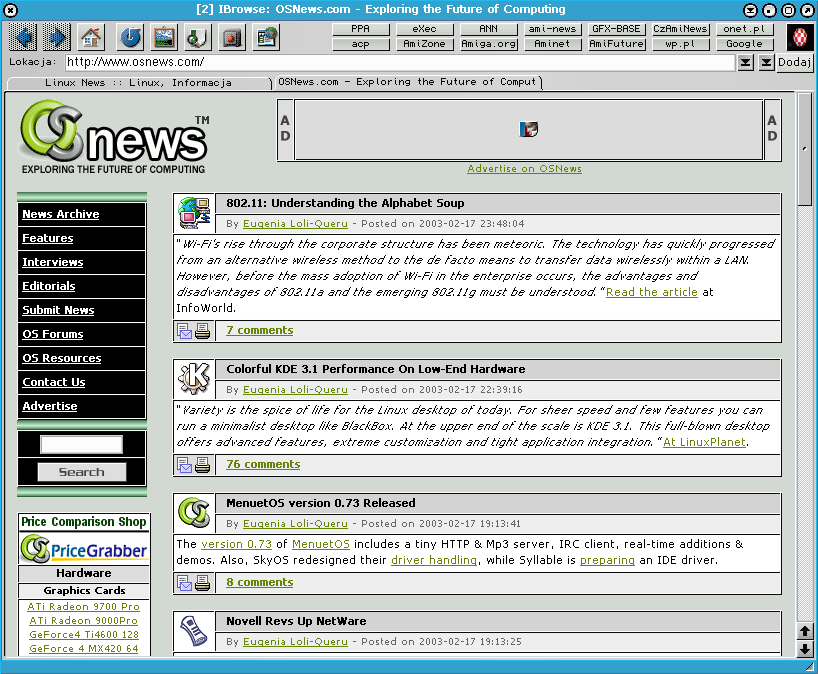Viewport: 818px width, 674px height.
Task: Open the dropdown arrow beside the Dodaj button
Action: click(766, 63)
